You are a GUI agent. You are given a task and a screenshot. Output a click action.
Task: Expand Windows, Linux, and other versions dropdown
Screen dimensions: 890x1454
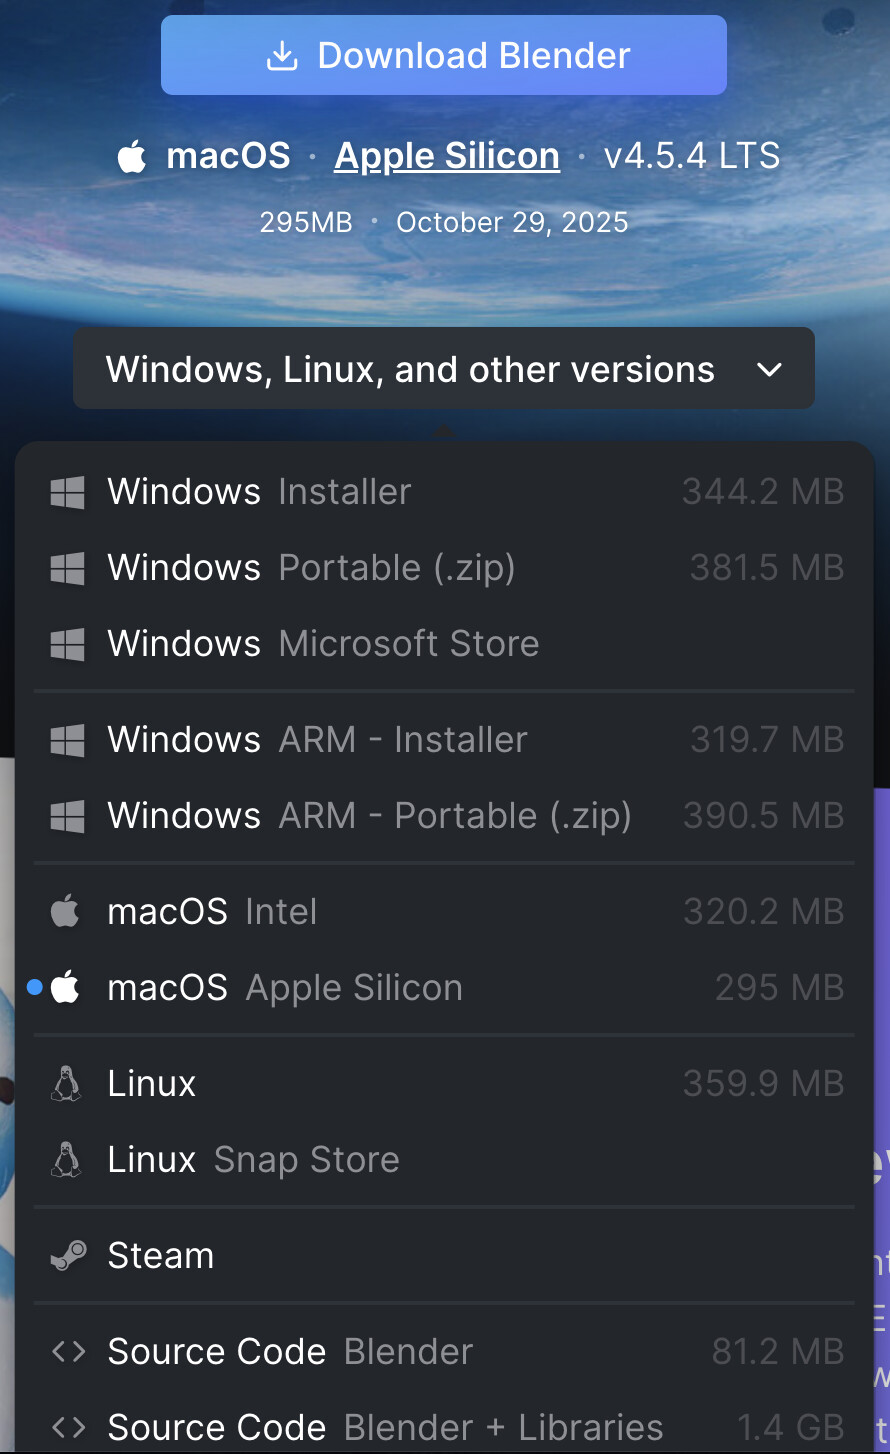point(443,369)
